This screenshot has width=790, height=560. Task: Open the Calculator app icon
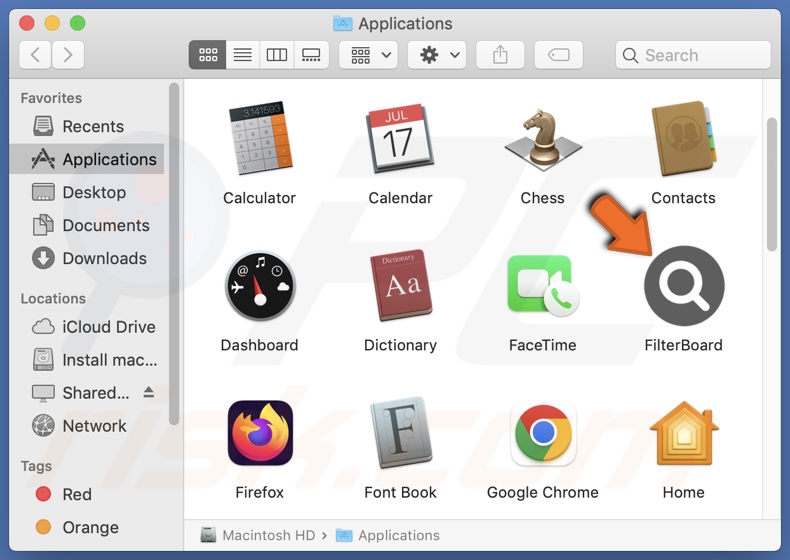(260, 138)
